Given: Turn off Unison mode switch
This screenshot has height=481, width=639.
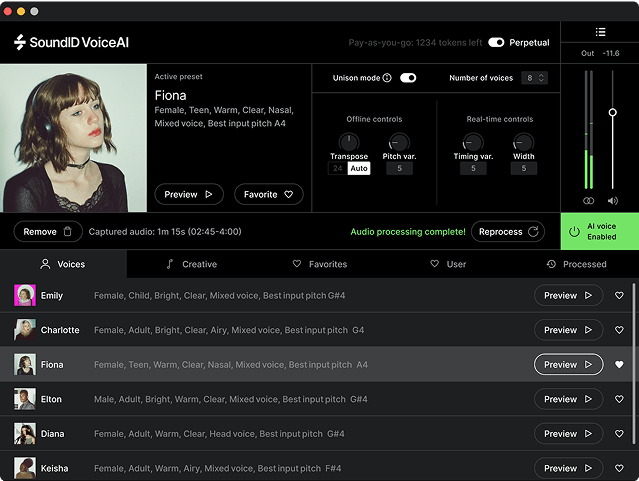Looking at the screenshot, I should coord(407,78).
